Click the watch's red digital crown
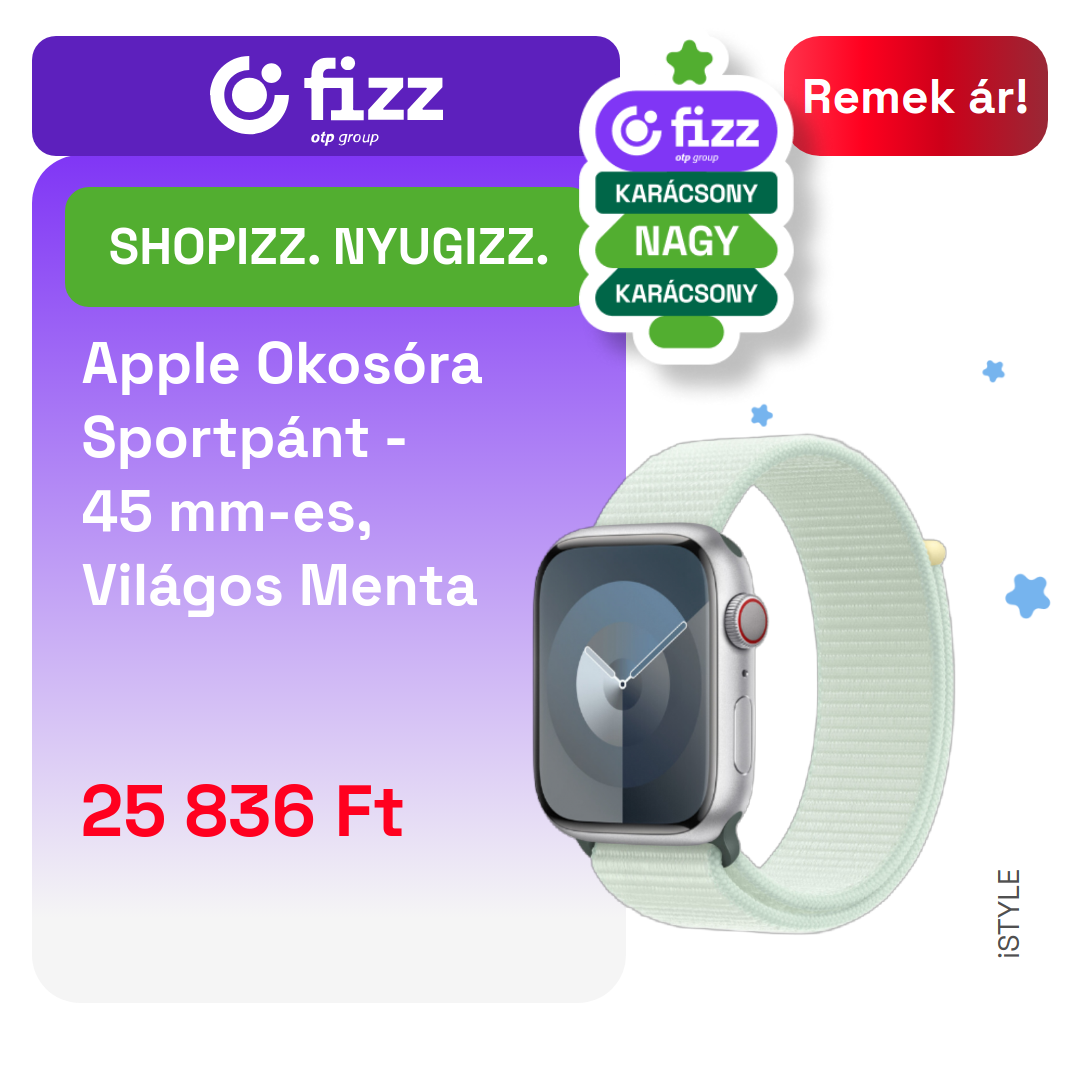Screen dimensions: 1080x1080 coord(751,619)
